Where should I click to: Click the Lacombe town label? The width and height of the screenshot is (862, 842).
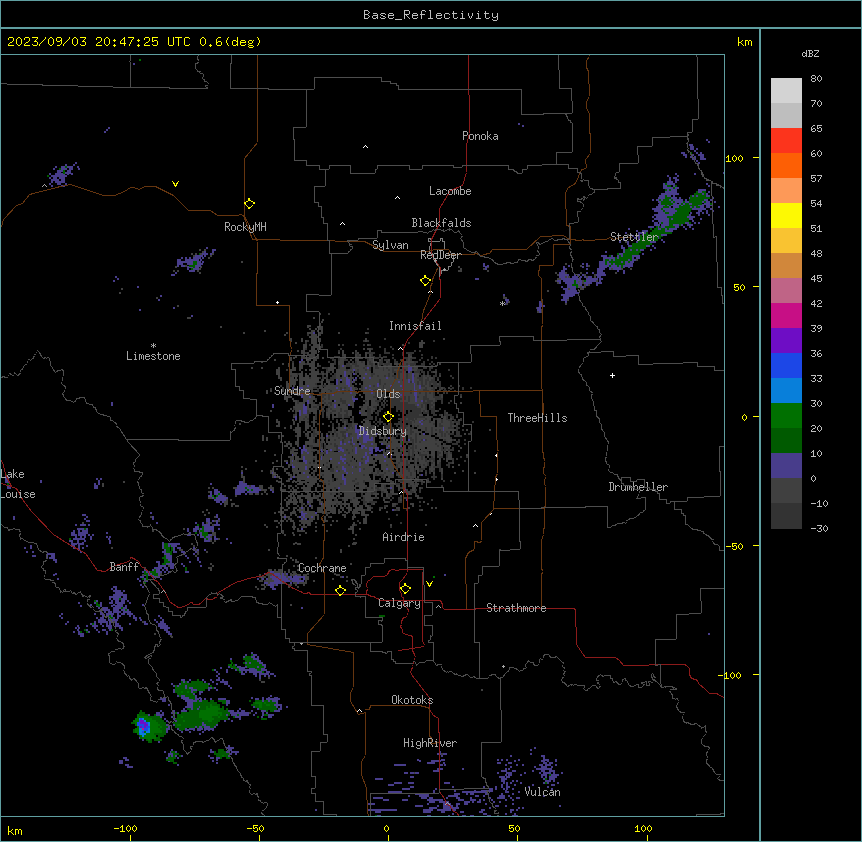(450, 191)
